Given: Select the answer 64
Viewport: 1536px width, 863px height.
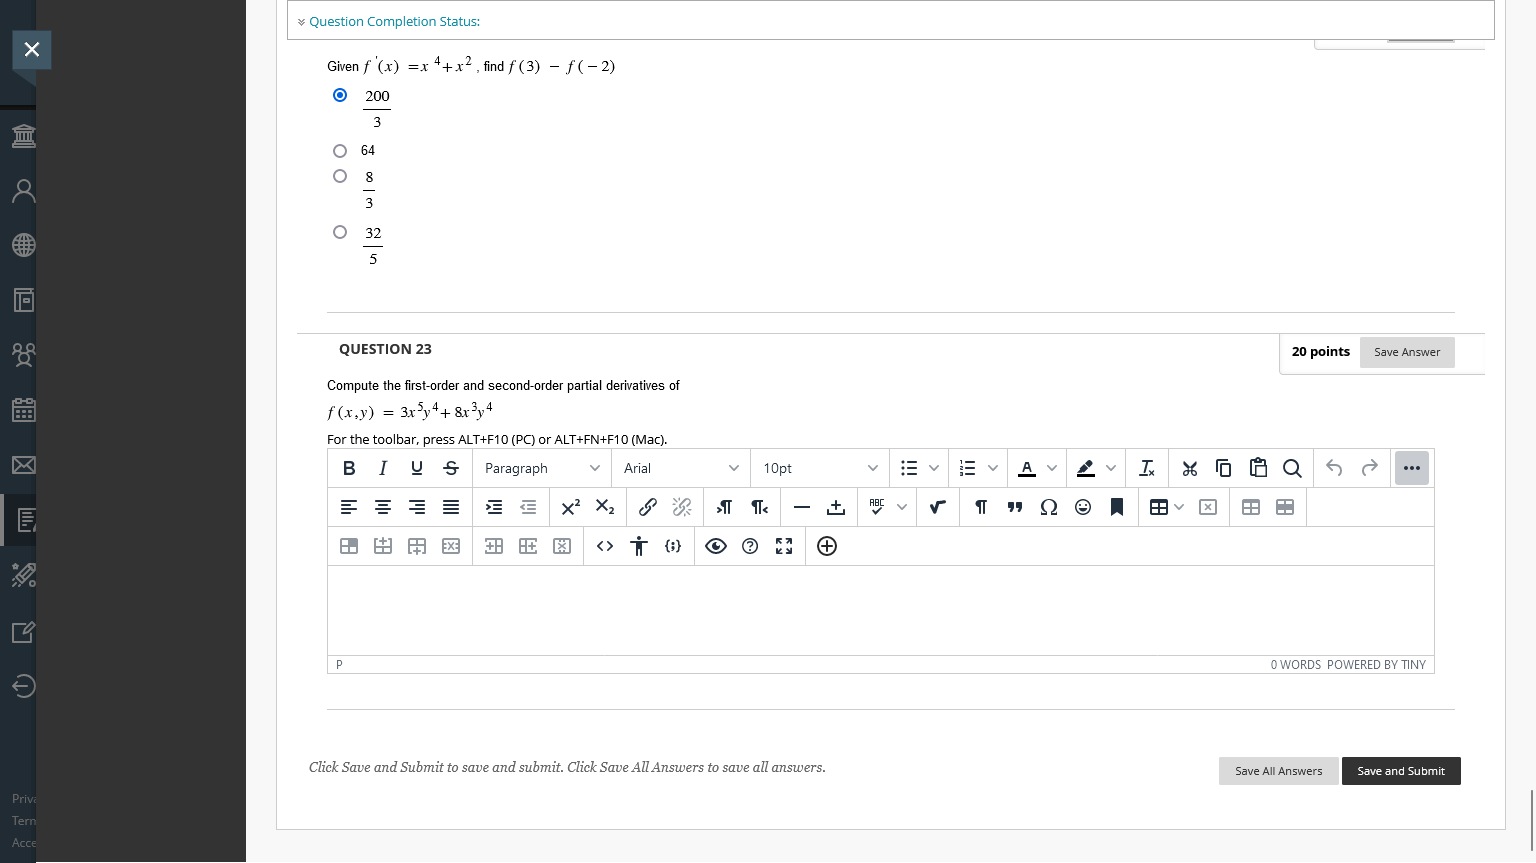Looking at the screenshot, I should click(x=340, y=150).
